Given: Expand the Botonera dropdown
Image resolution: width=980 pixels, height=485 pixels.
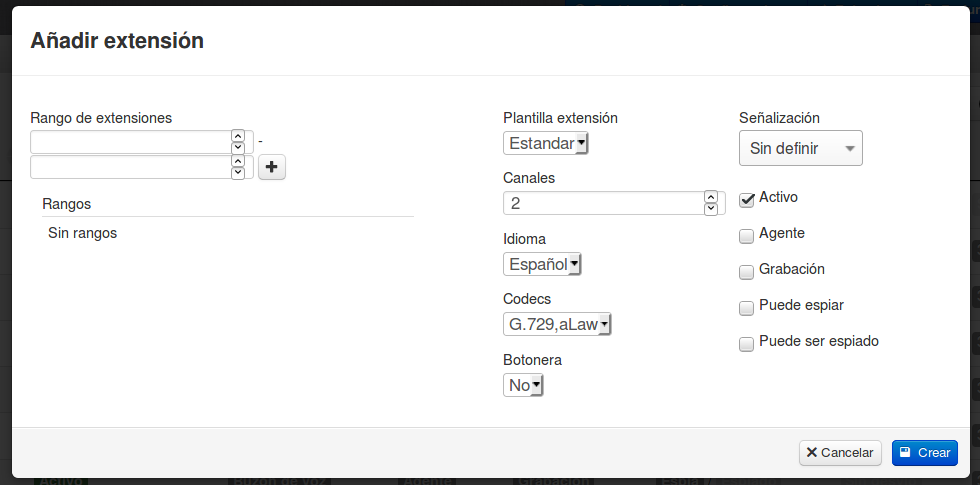Looking at the screenshot, I should (523, 385).
